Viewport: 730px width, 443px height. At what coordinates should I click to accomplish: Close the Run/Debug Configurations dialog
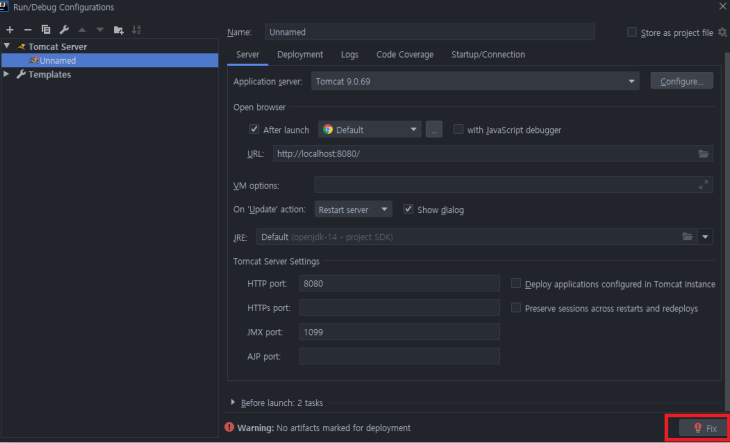[722, 6]
